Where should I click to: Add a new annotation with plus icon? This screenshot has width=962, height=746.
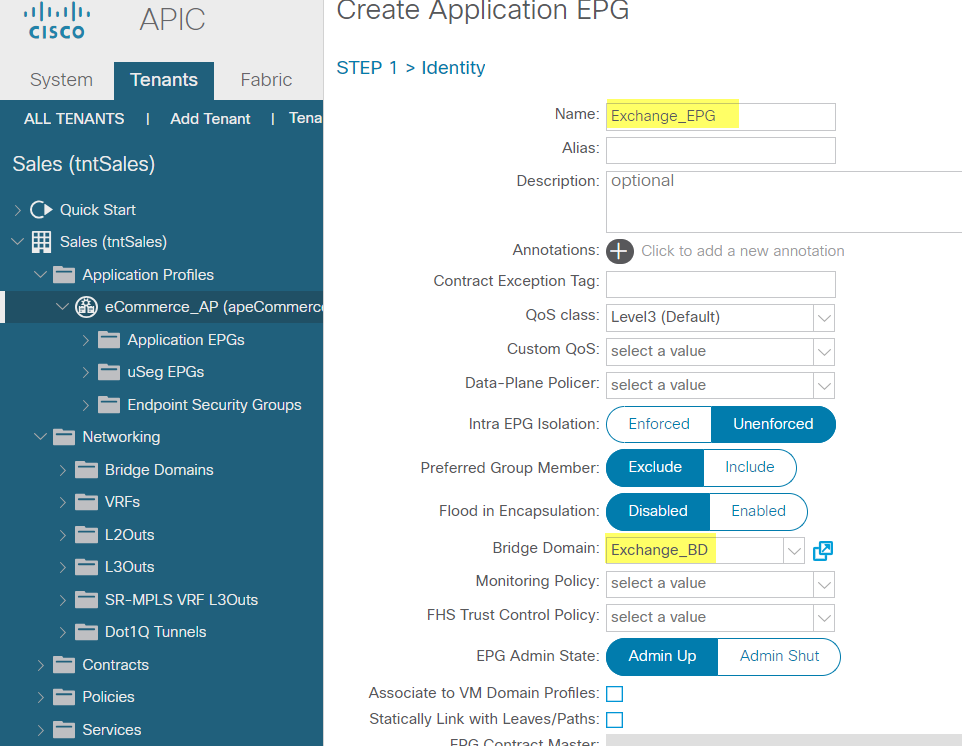click(x=620, y=252)
